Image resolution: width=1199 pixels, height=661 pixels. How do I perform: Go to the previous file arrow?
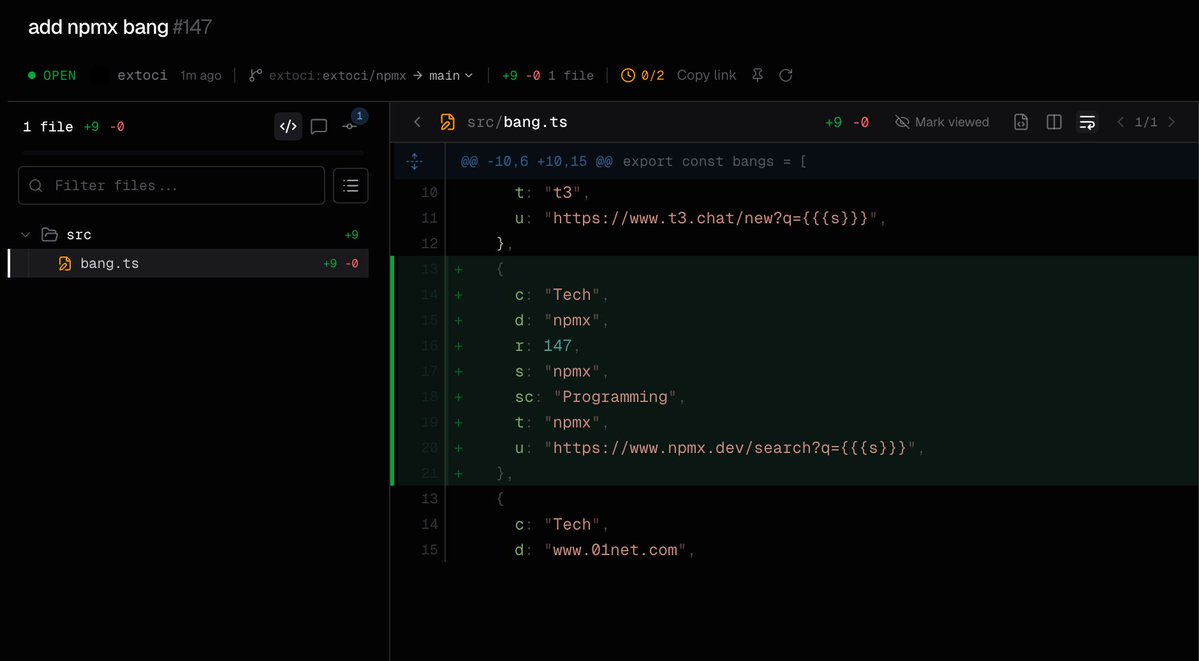[1121, 122]
